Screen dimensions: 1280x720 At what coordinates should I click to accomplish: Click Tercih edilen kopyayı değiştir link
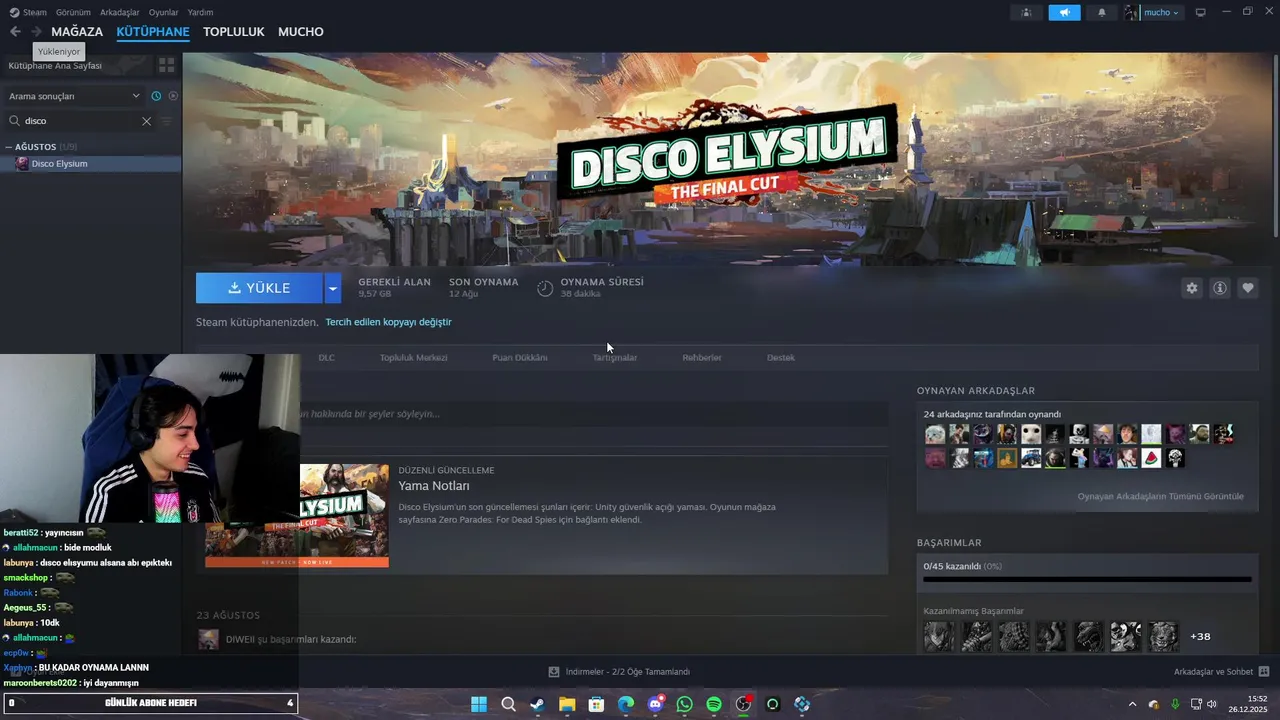click(388, 322)
